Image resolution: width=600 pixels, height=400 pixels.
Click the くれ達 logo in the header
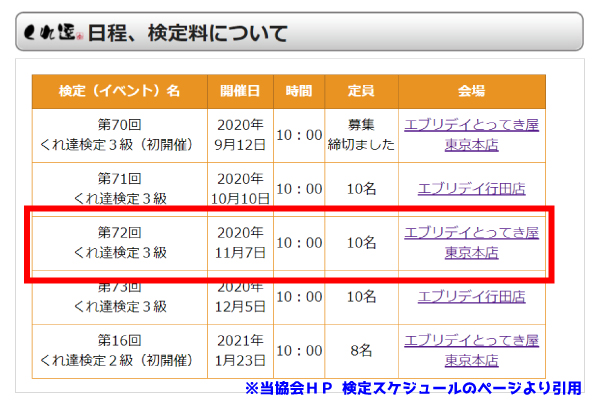pyautogui.click(x=53, y=33)
